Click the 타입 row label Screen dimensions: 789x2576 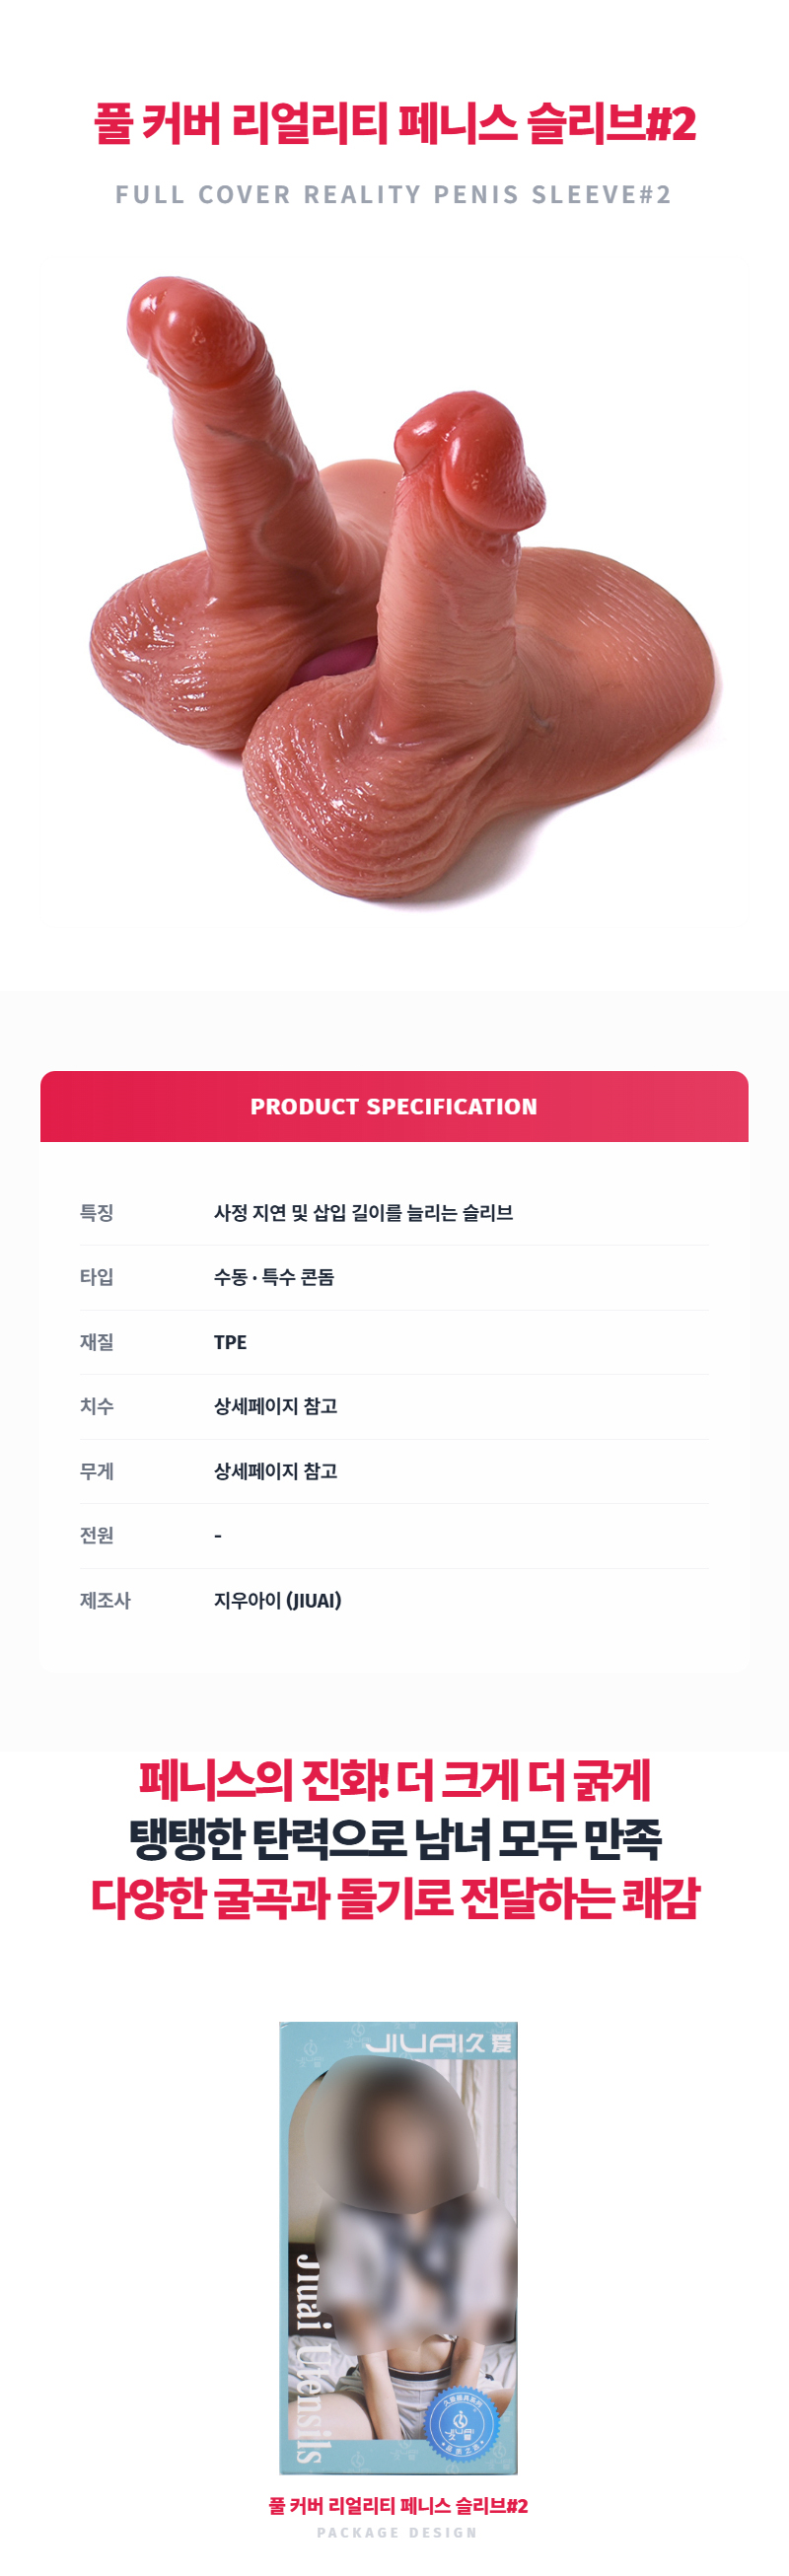coord(97,1277)
